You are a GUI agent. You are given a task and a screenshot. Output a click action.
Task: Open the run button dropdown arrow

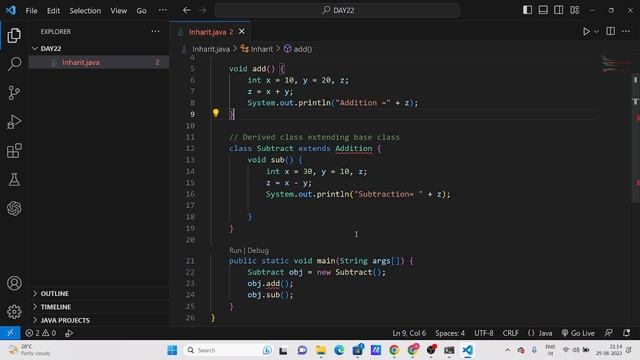click(596, 31)
